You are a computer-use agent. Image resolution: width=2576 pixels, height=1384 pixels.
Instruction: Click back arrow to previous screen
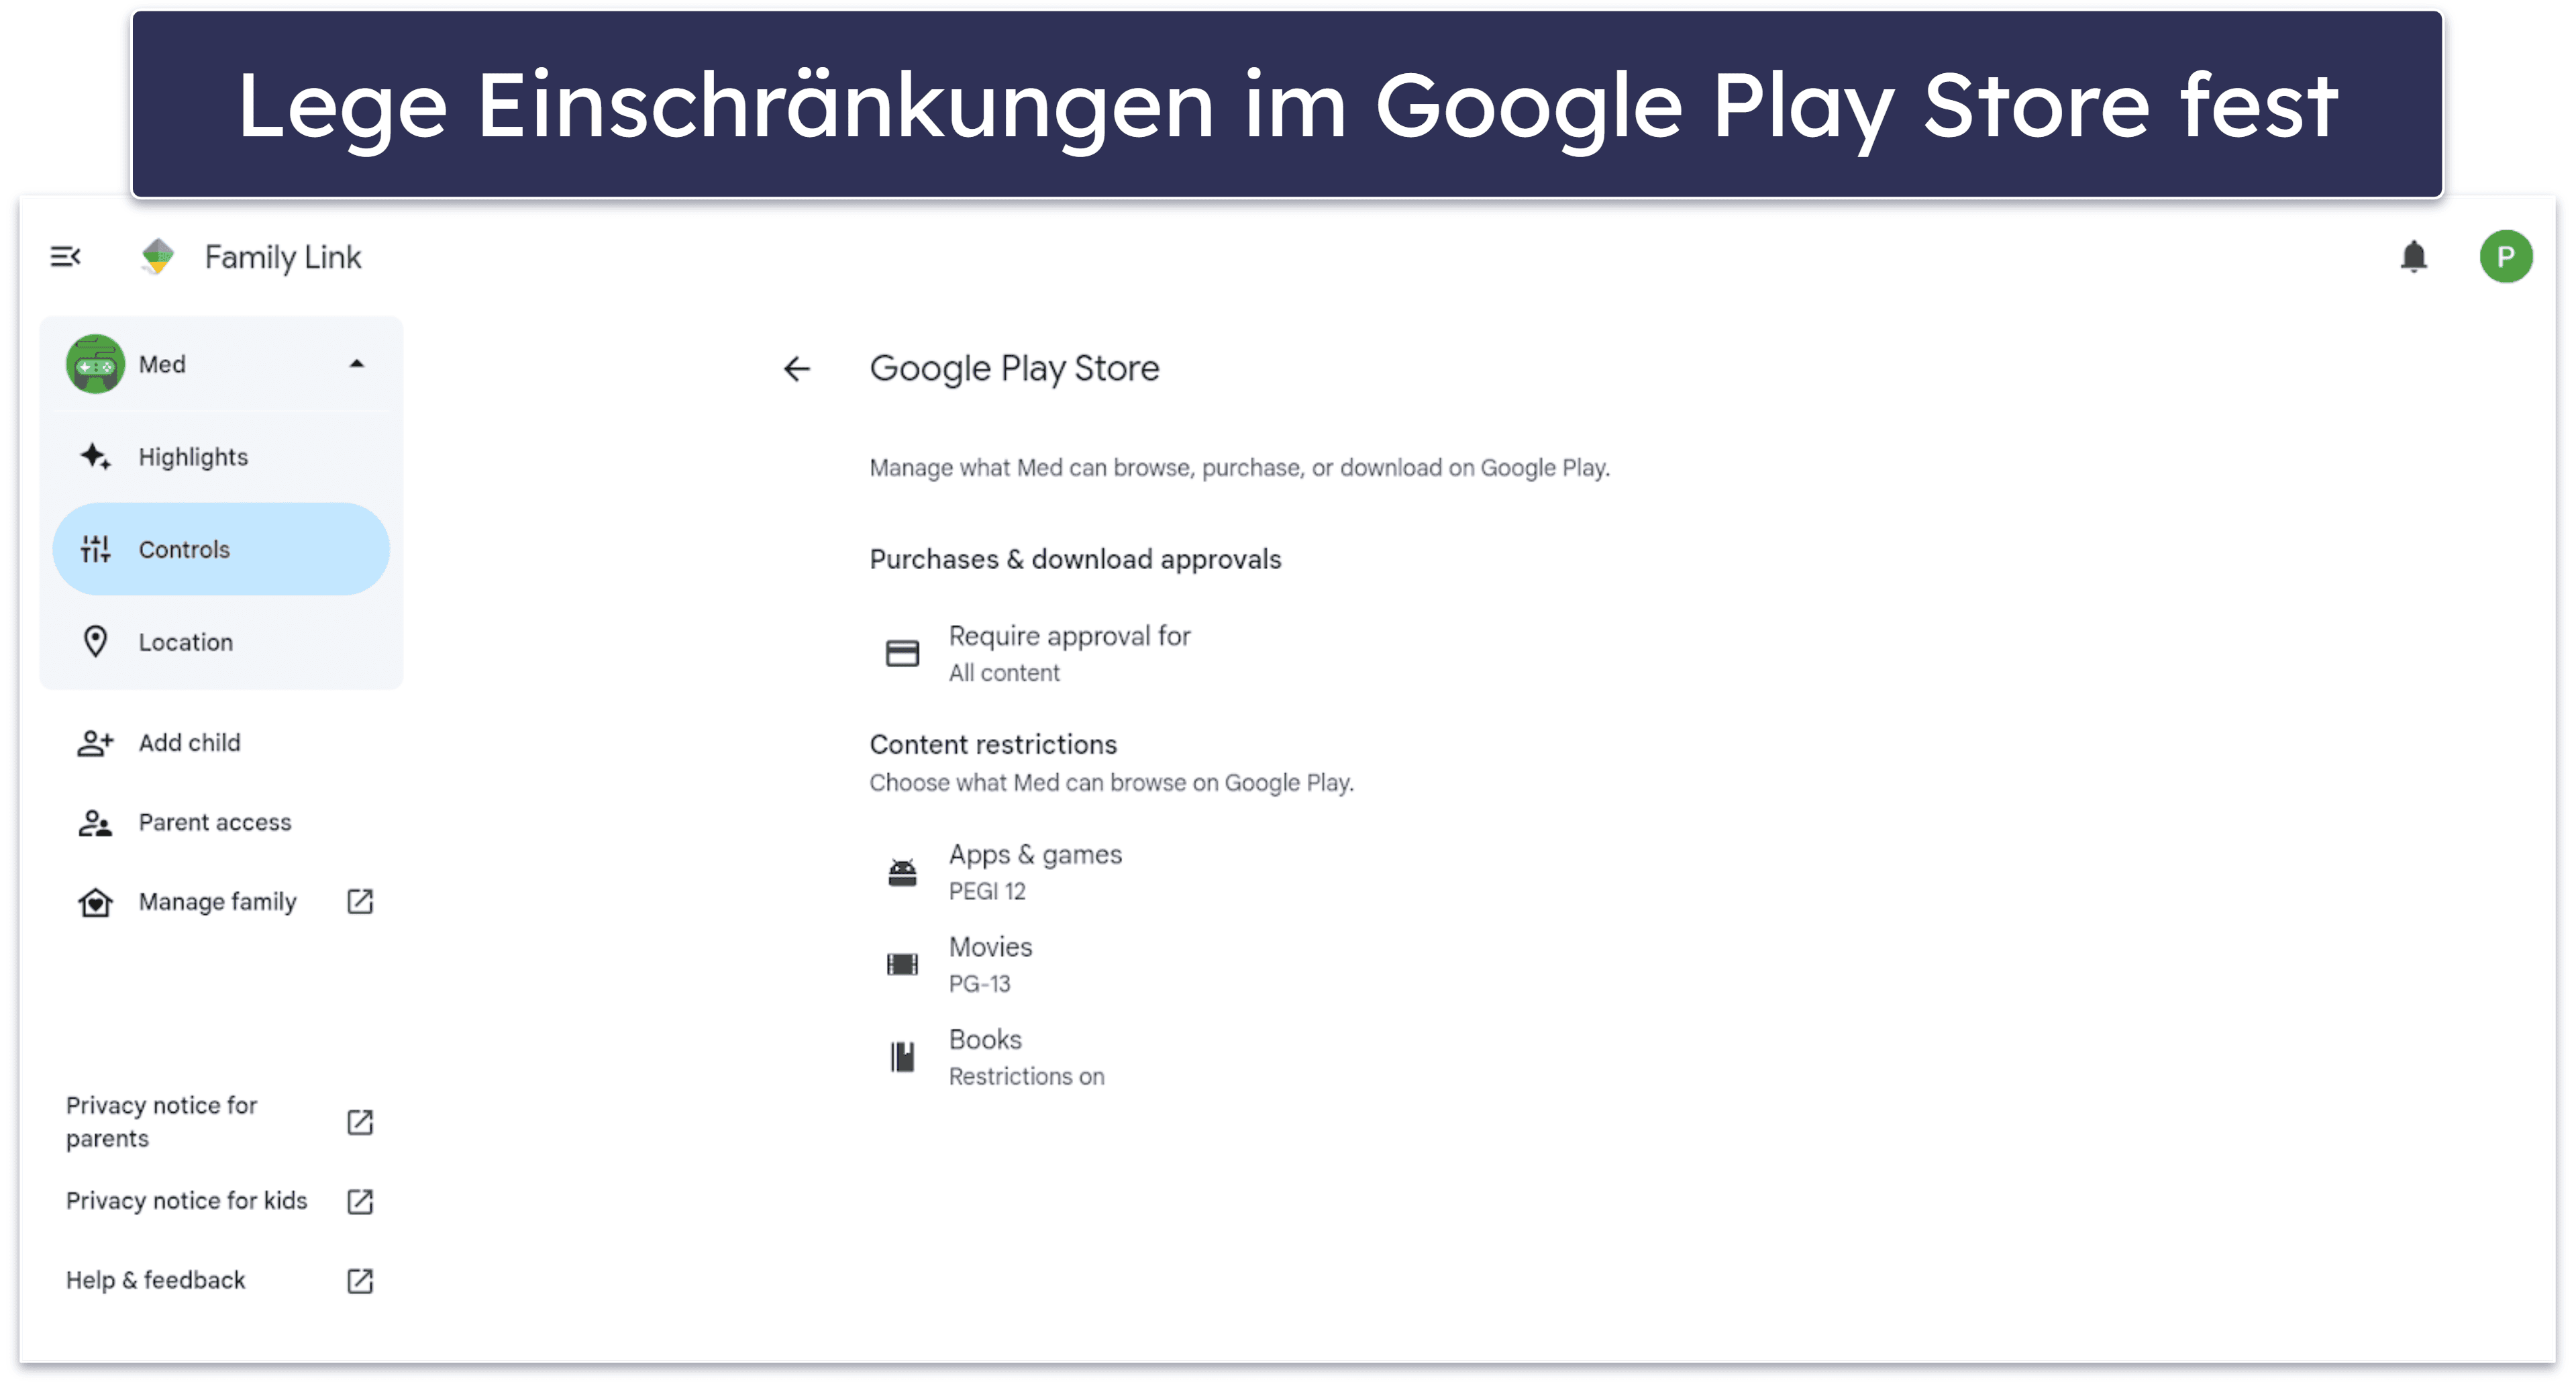point(796,368)
